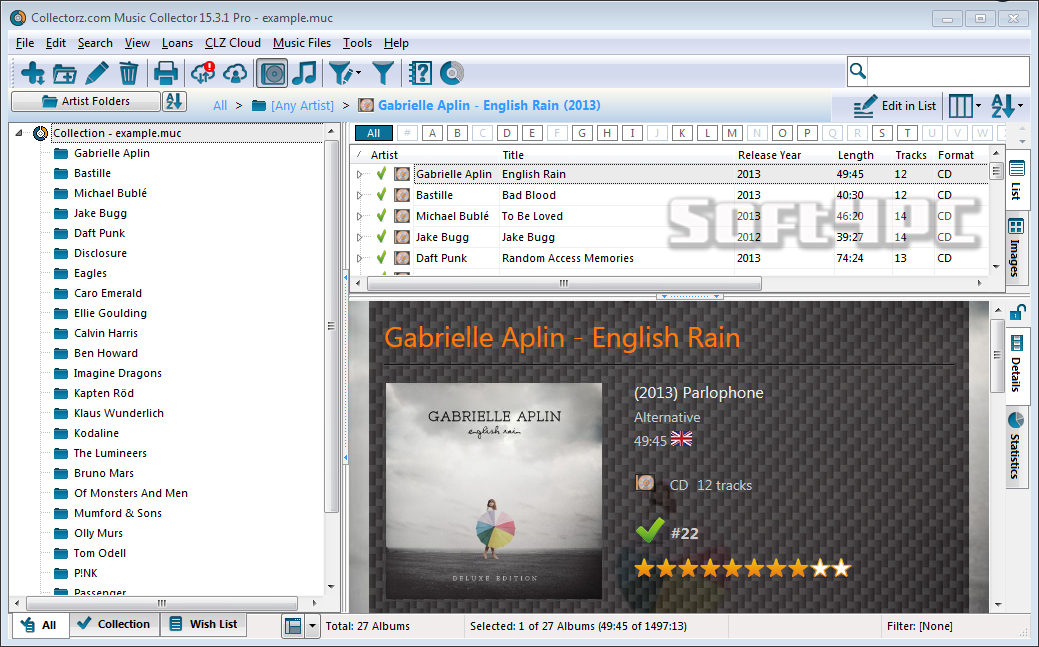Screen dimensions: 1039x647
Task: Click the search input field
Action: pos(948,71)
